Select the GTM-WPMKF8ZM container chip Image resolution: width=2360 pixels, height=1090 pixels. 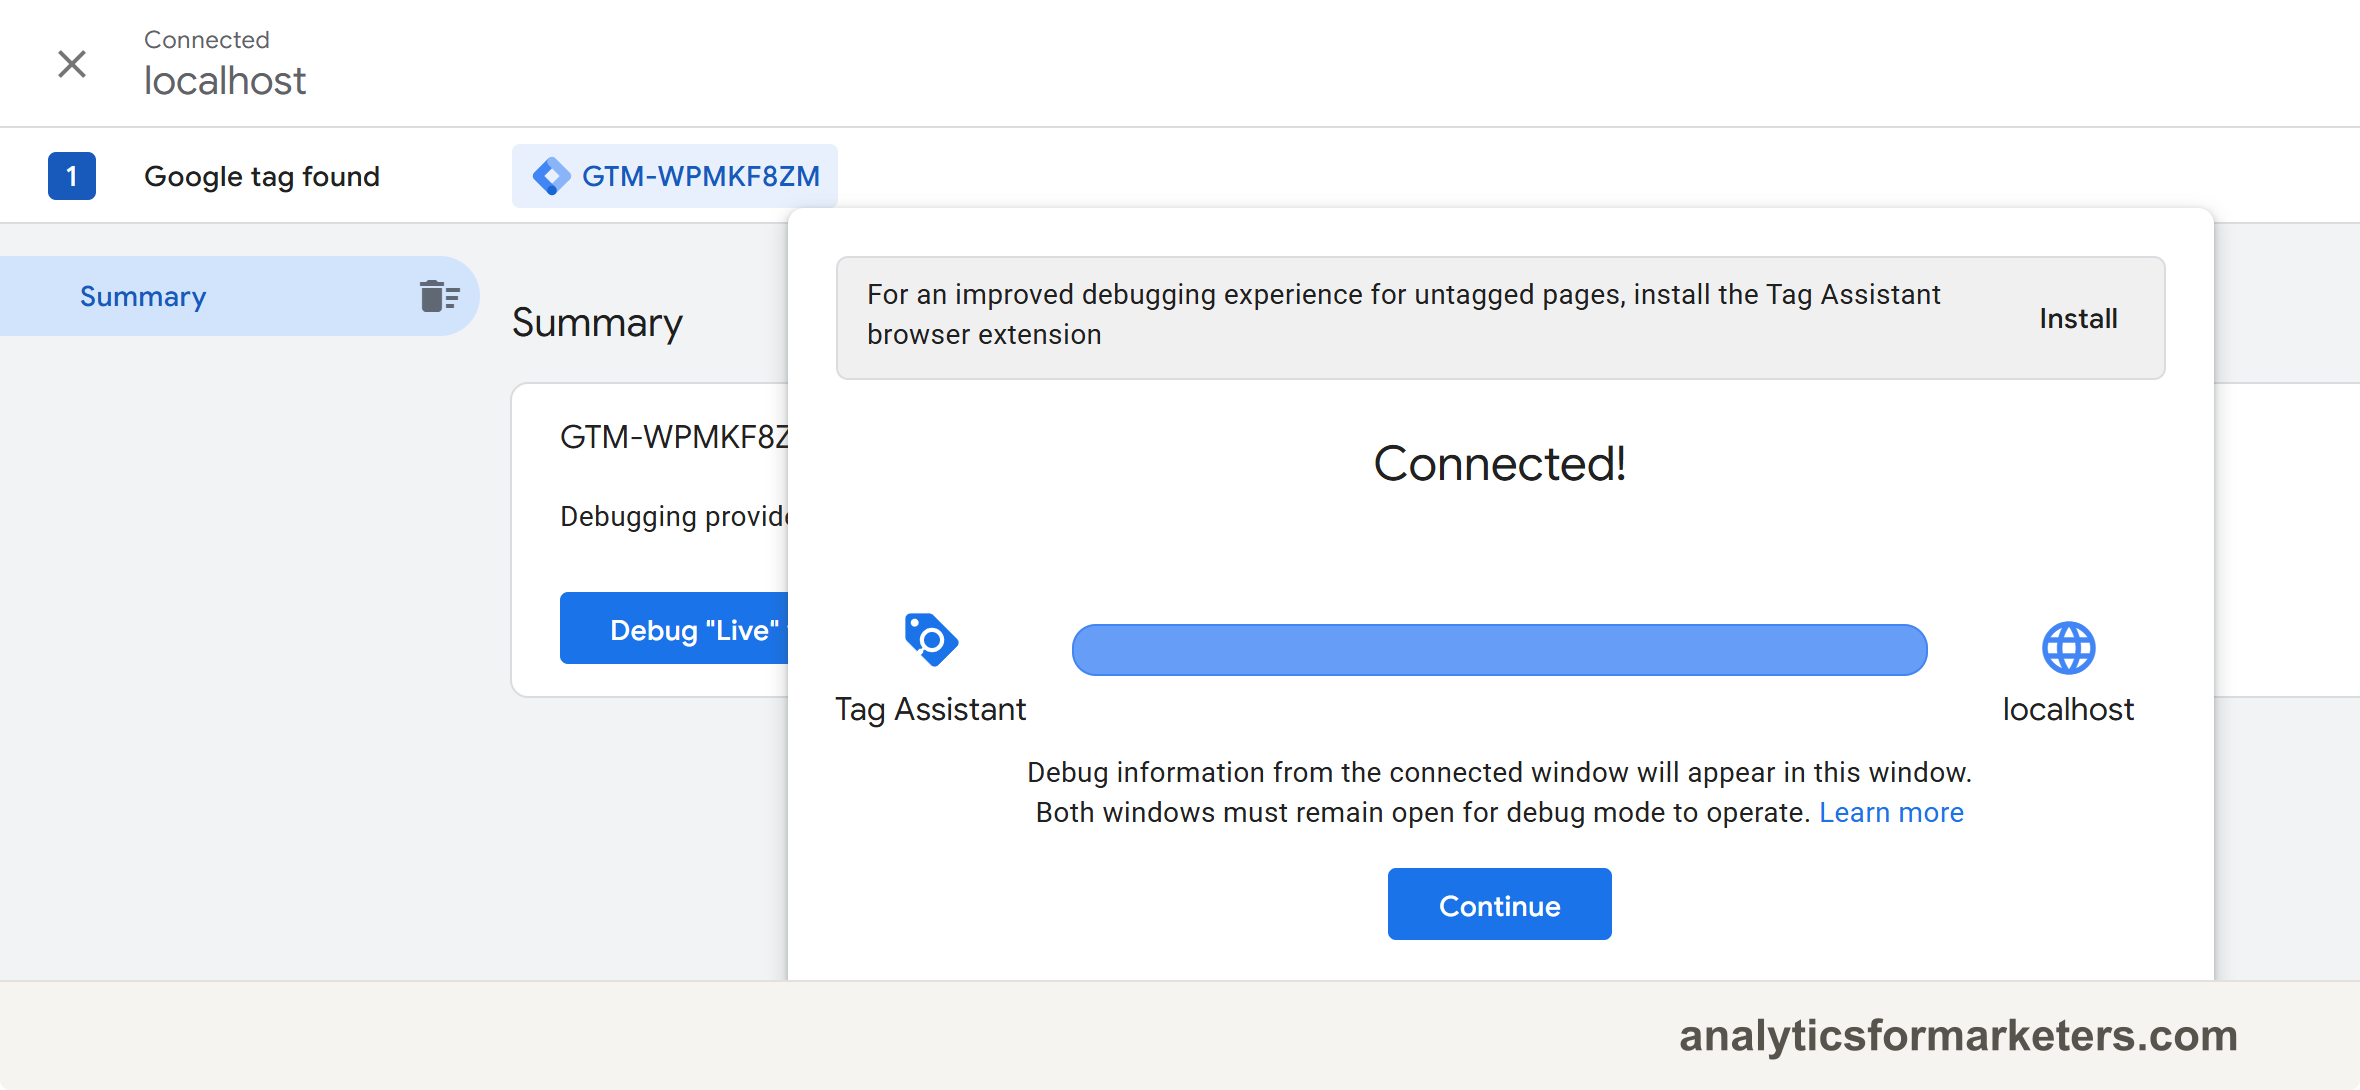tap(675, 176)
